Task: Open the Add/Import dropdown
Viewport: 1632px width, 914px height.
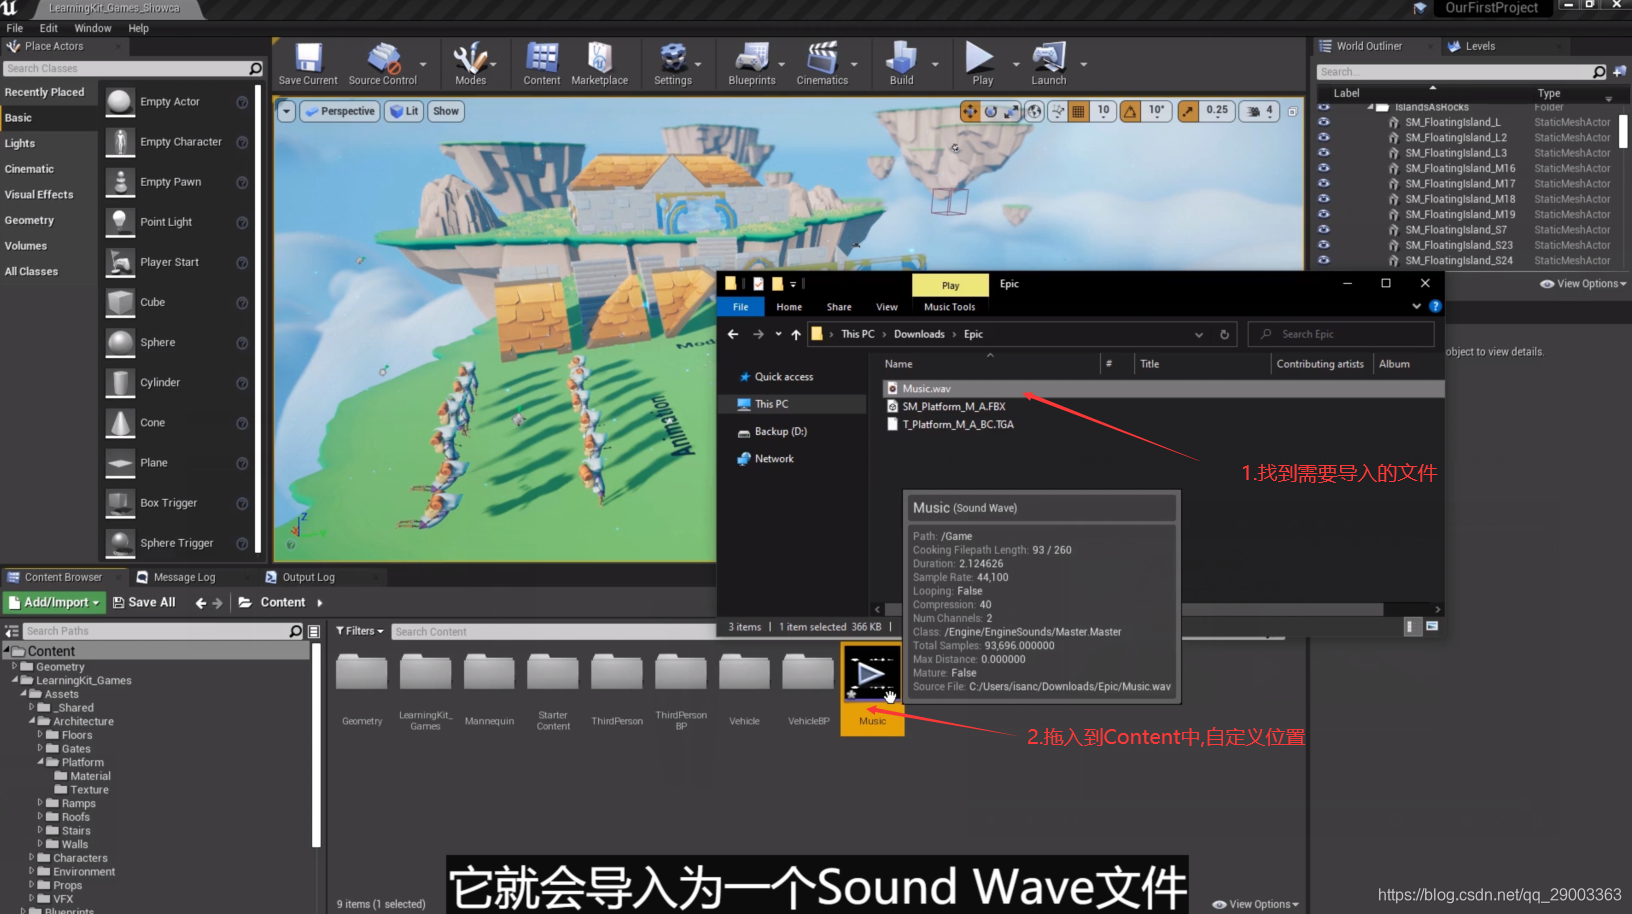Action: tap(54, 602)
